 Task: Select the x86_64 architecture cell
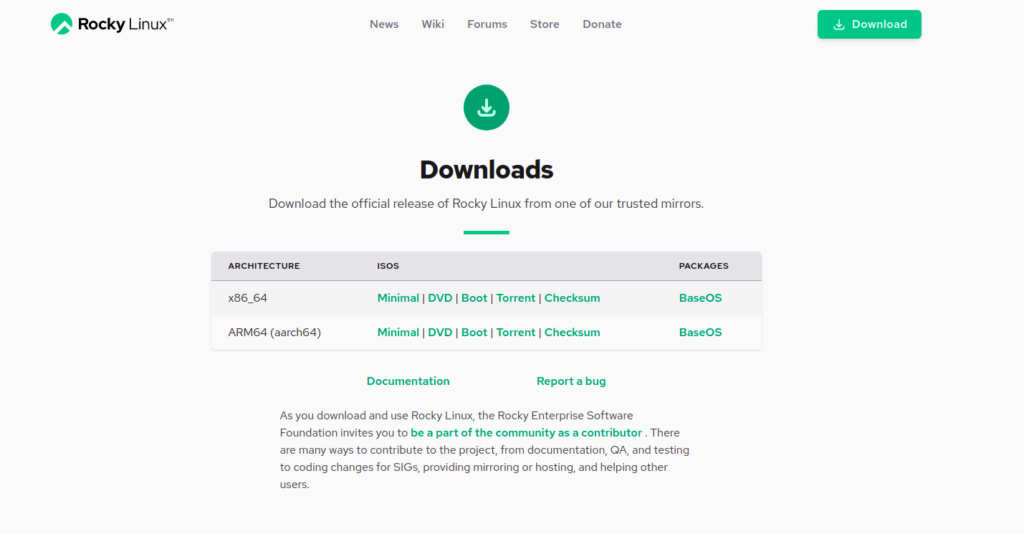[x=248, y=298]
